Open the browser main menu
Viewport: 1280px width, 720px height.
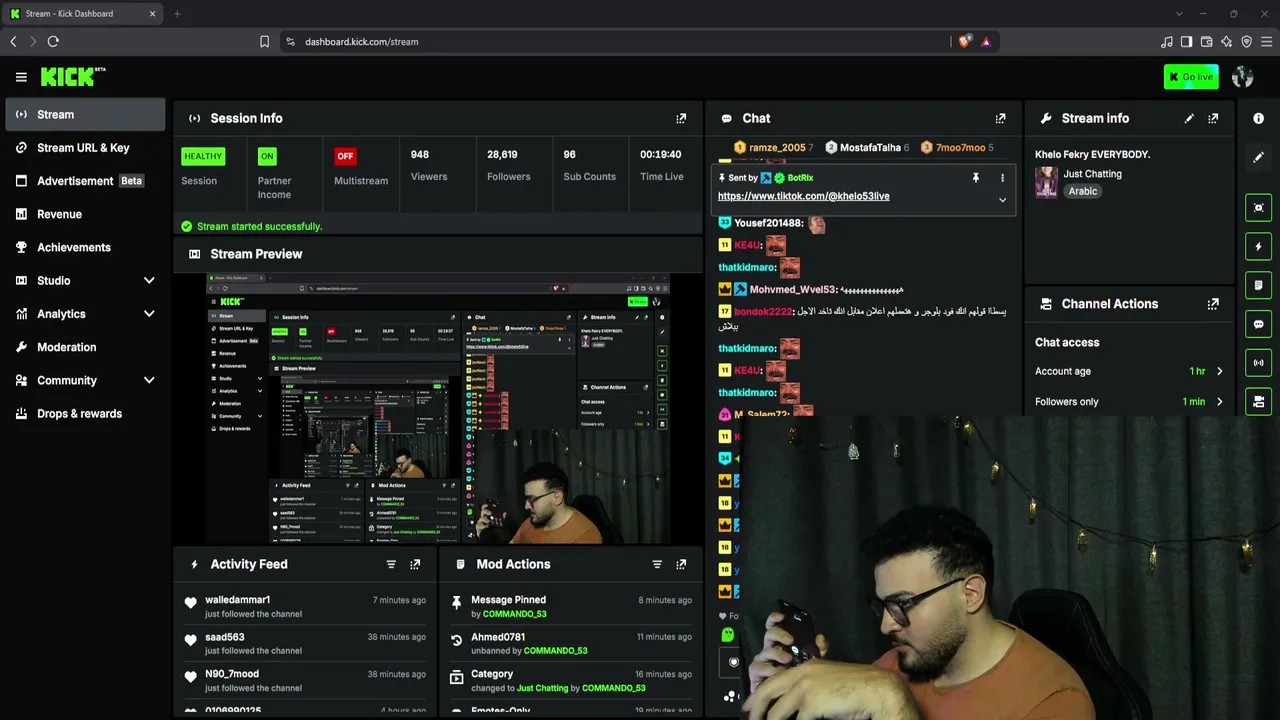(1267, 42)
